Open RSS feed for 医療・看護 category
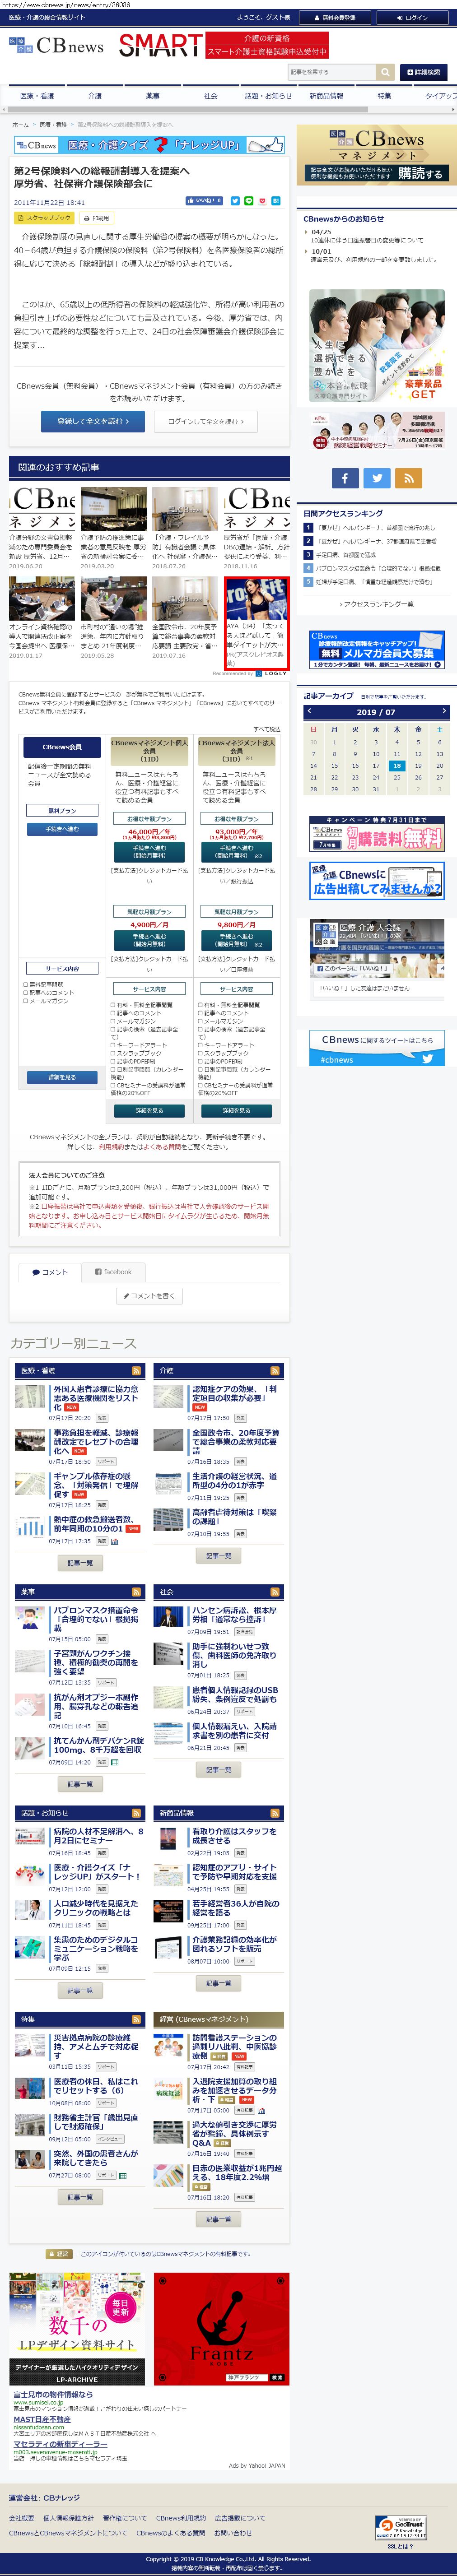Screen dimensions: 457x2576 pyautogui.click(x=137, y=1371)
